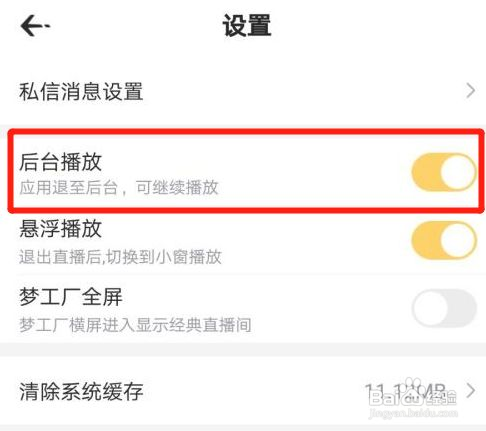Tap the 悬浮播放 label
The image size is (486, 431).
pyautogui.click(x=60, y=229)
